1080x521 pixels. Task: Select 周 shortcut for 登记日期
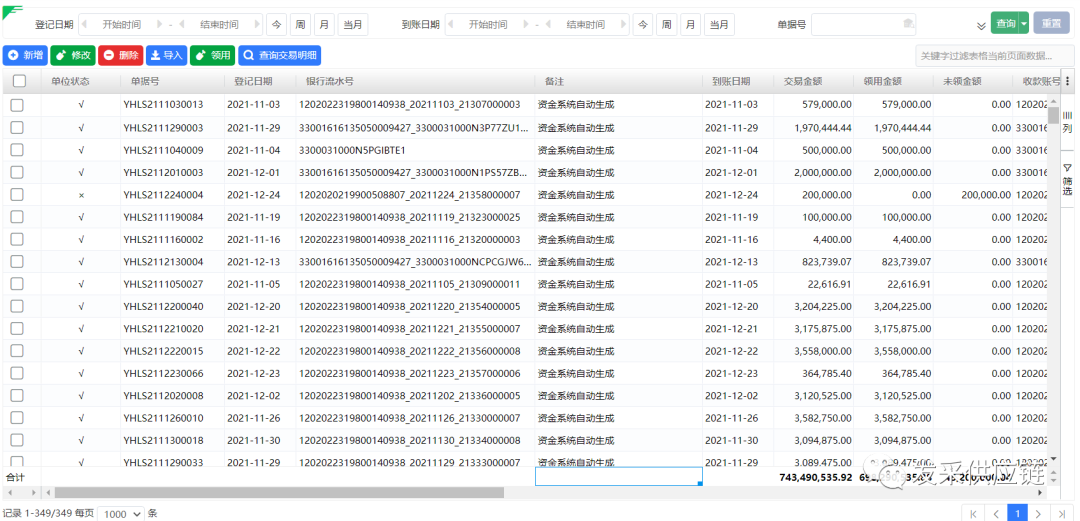[x=300, y=24]
